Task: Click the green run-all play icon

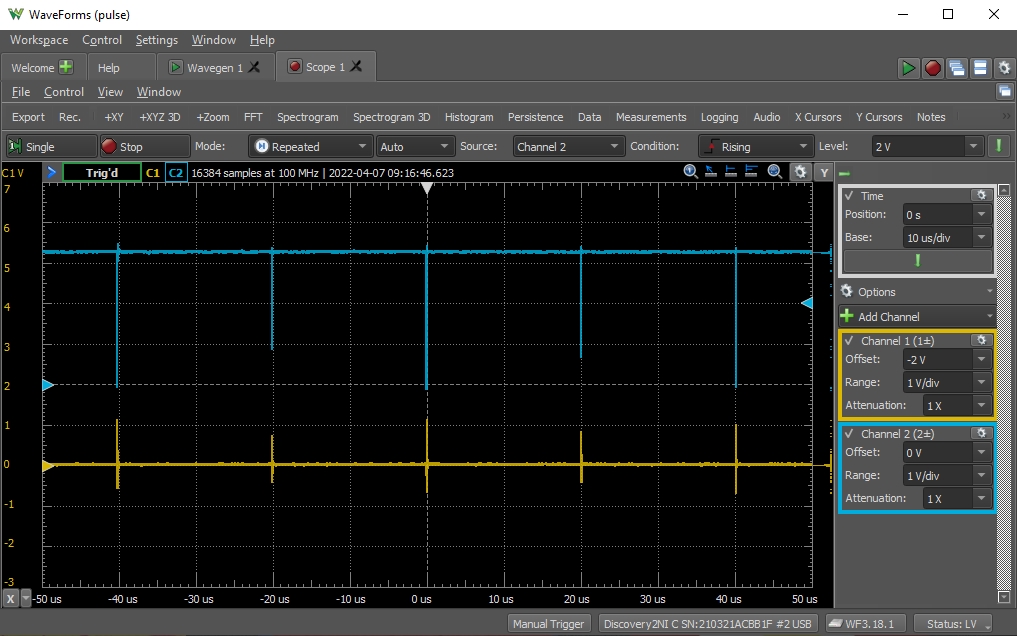Action: (x=908, y=68)
